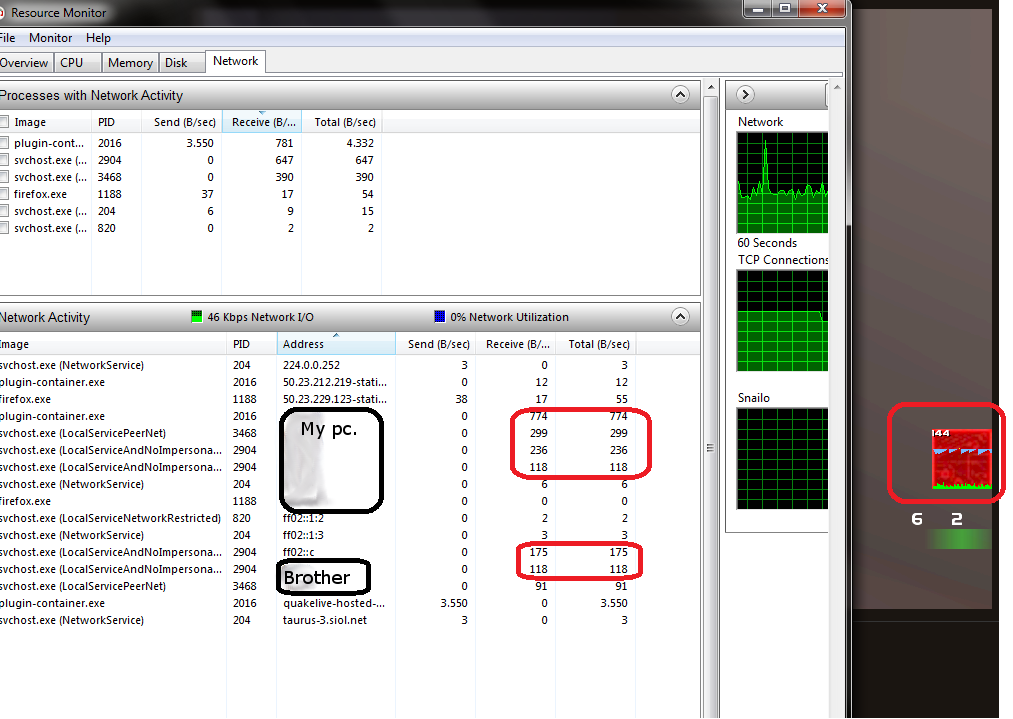
Task: Maximize the Resource Monitor window
Action: coord(786,8)
